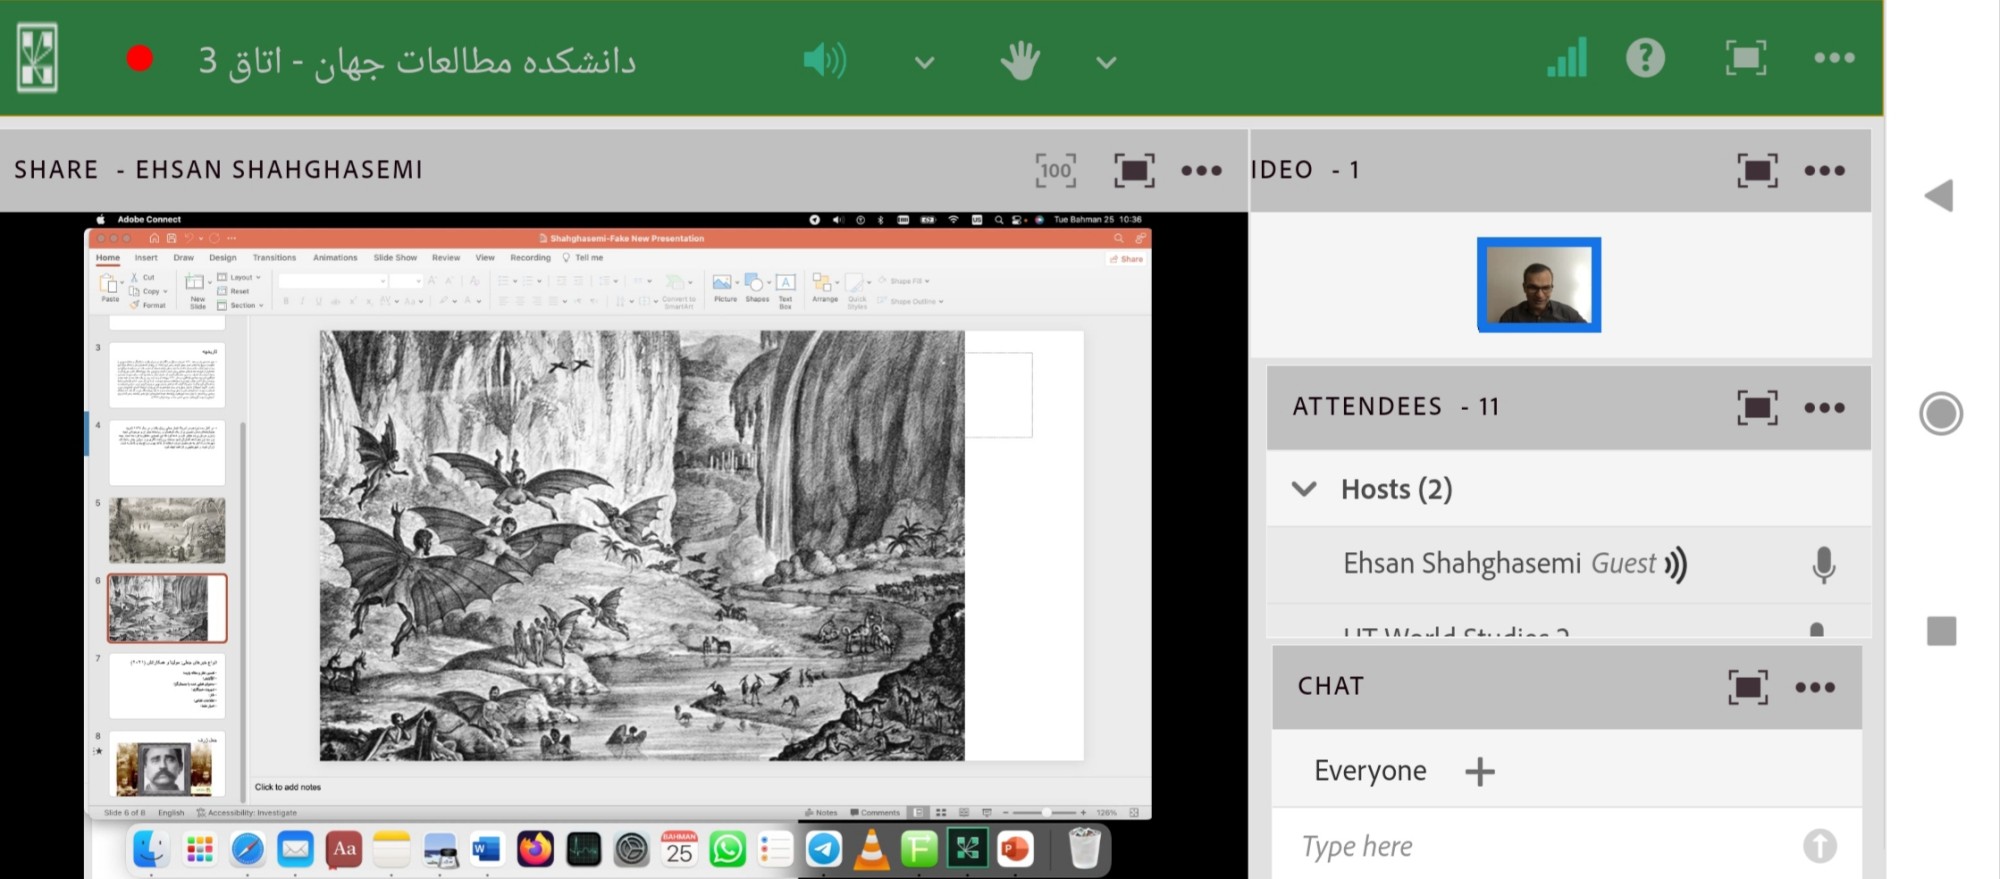Select slide 5 thumbnail
Screen dimensions: 2000x879
pos(167,530)
